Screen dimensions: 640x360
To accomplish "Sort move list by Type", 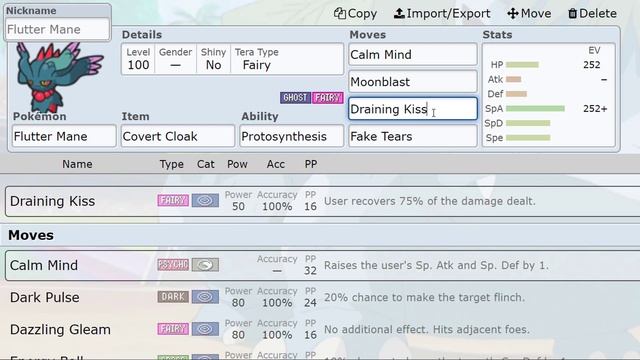I will tap(171, 164).
